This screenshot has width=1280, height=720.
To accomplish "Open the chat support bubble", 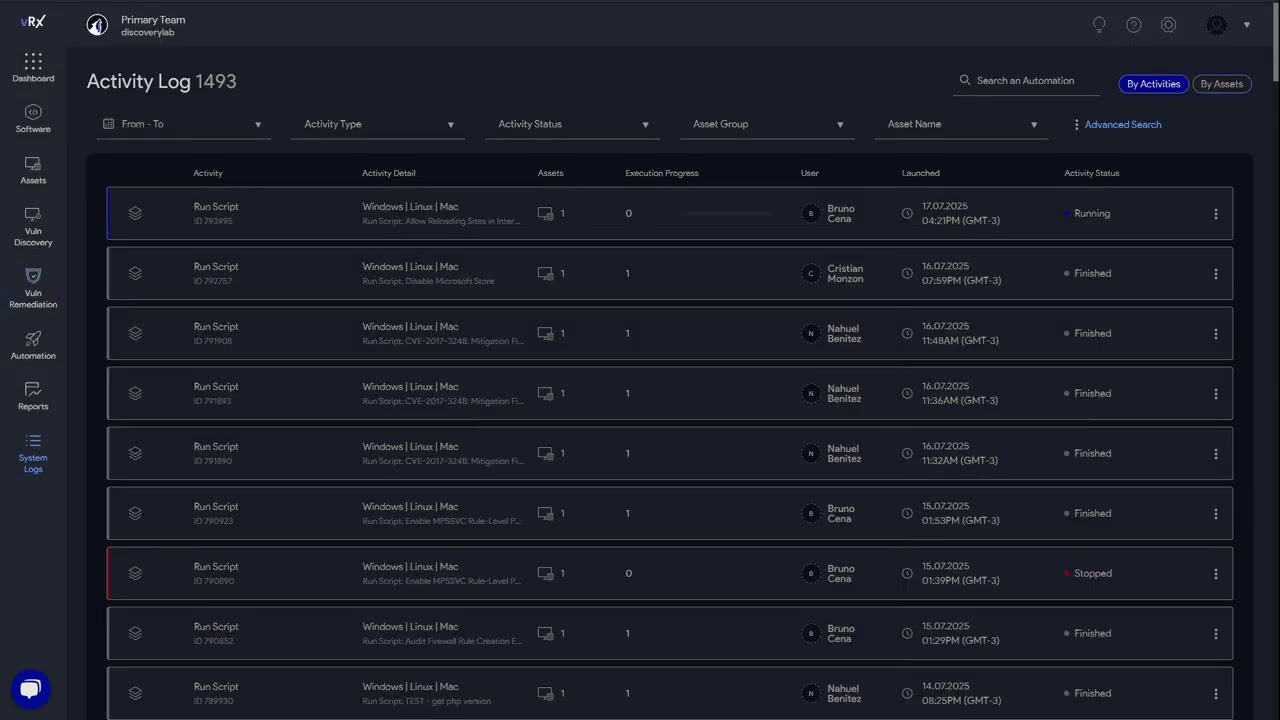I will [x=30, y=689].
